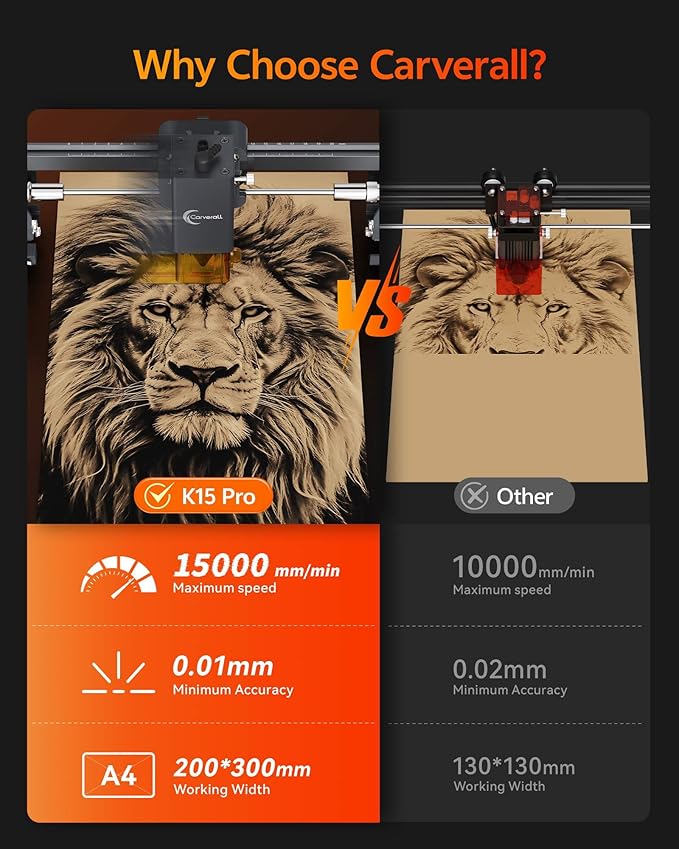Click the 10000mm/min maximum speed text
This screenshot has width=679, height=849.
[x=524, y=575]
